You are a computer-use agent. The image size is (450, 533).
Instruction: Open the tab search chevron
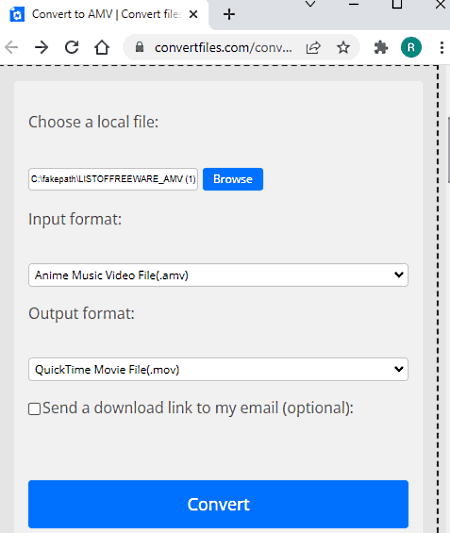[310, 4]
